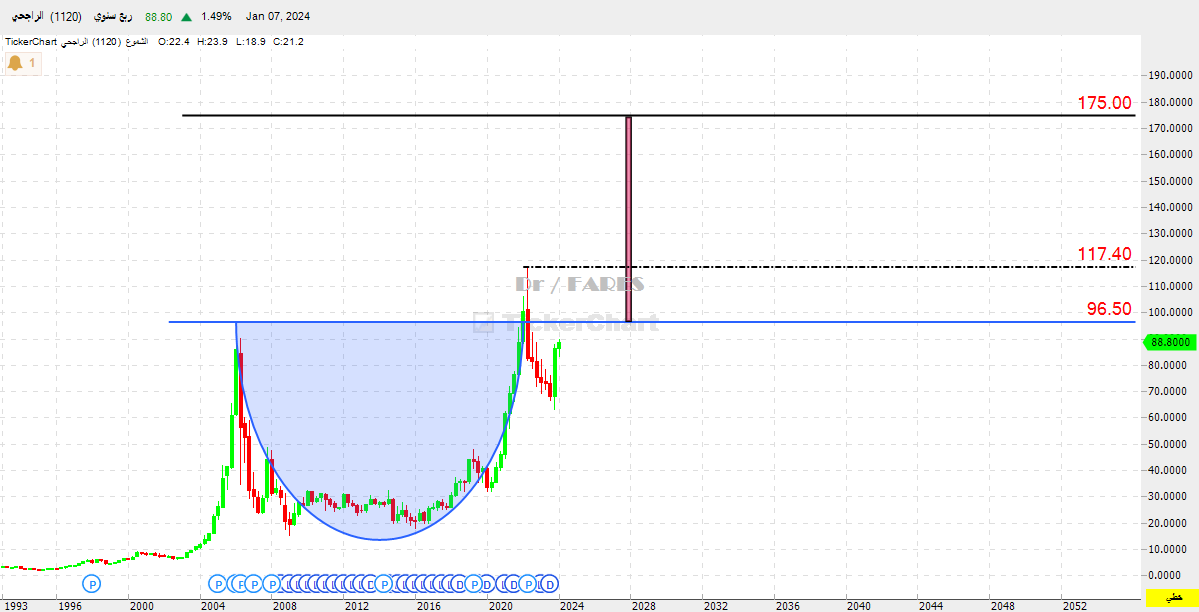The width and height of the screenshot is (1199, 612).
Task: Click the red 96.50 label
Action: point(1109,309)
